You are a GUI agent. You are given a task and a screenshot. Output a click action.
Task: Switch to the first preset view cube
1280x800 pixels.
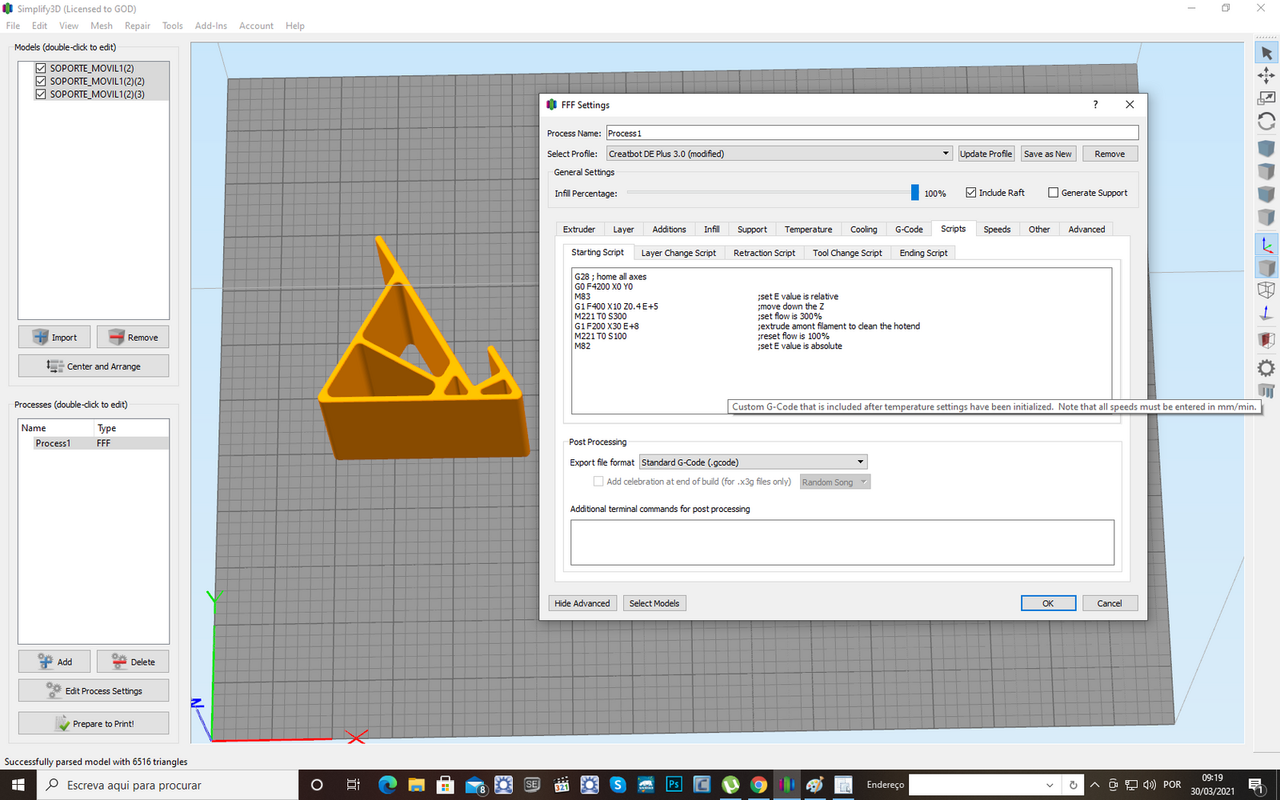1265,148
